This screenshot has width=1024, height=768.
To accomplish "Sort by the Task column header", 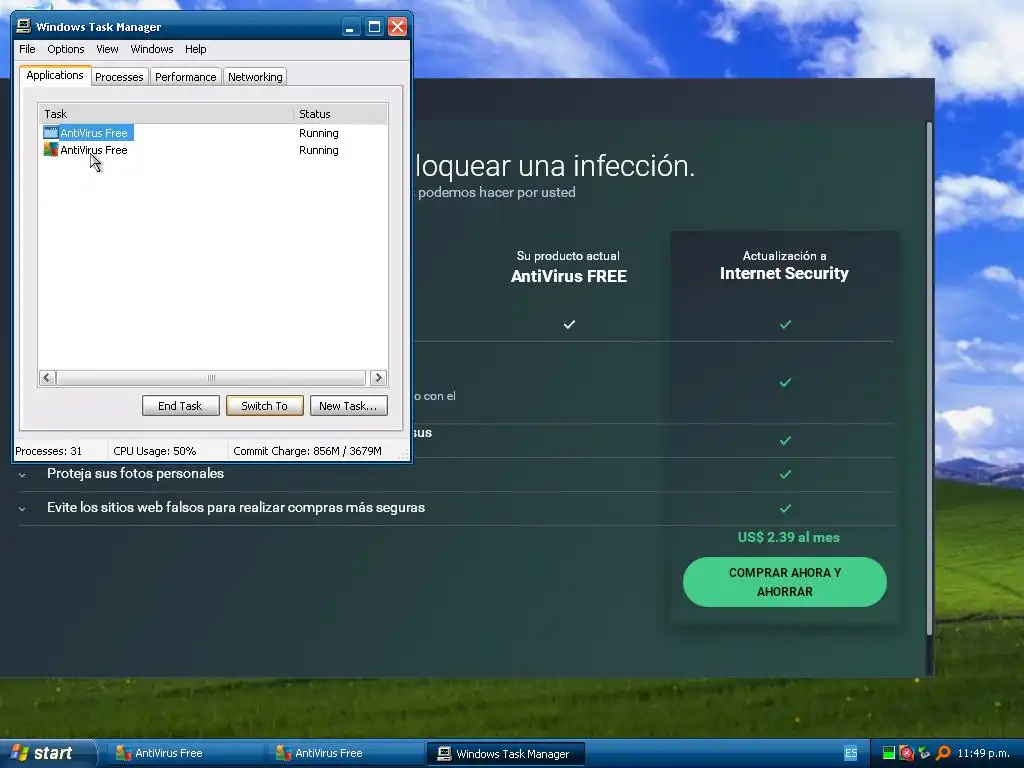I will tap(166, 114).
